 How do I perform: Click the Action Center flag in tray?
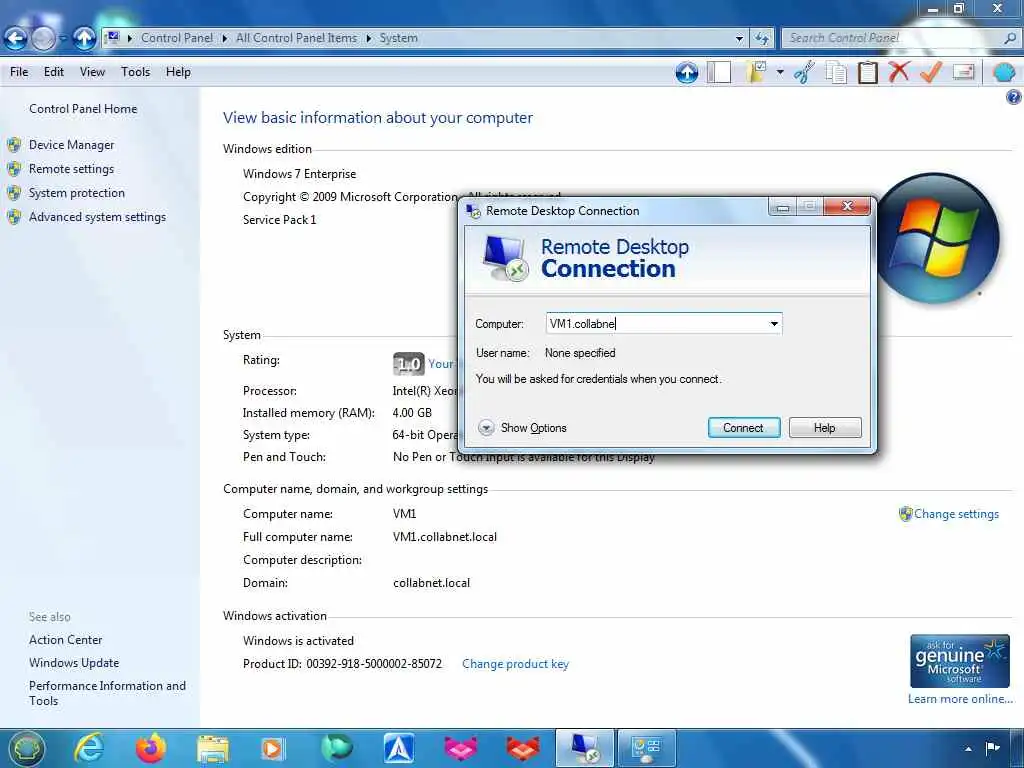(993, 748)
